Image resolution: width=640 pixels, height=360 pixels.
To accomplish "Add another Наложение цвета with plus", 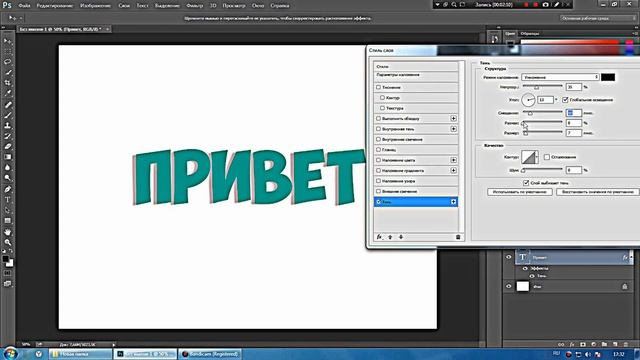I will point(453,160).
